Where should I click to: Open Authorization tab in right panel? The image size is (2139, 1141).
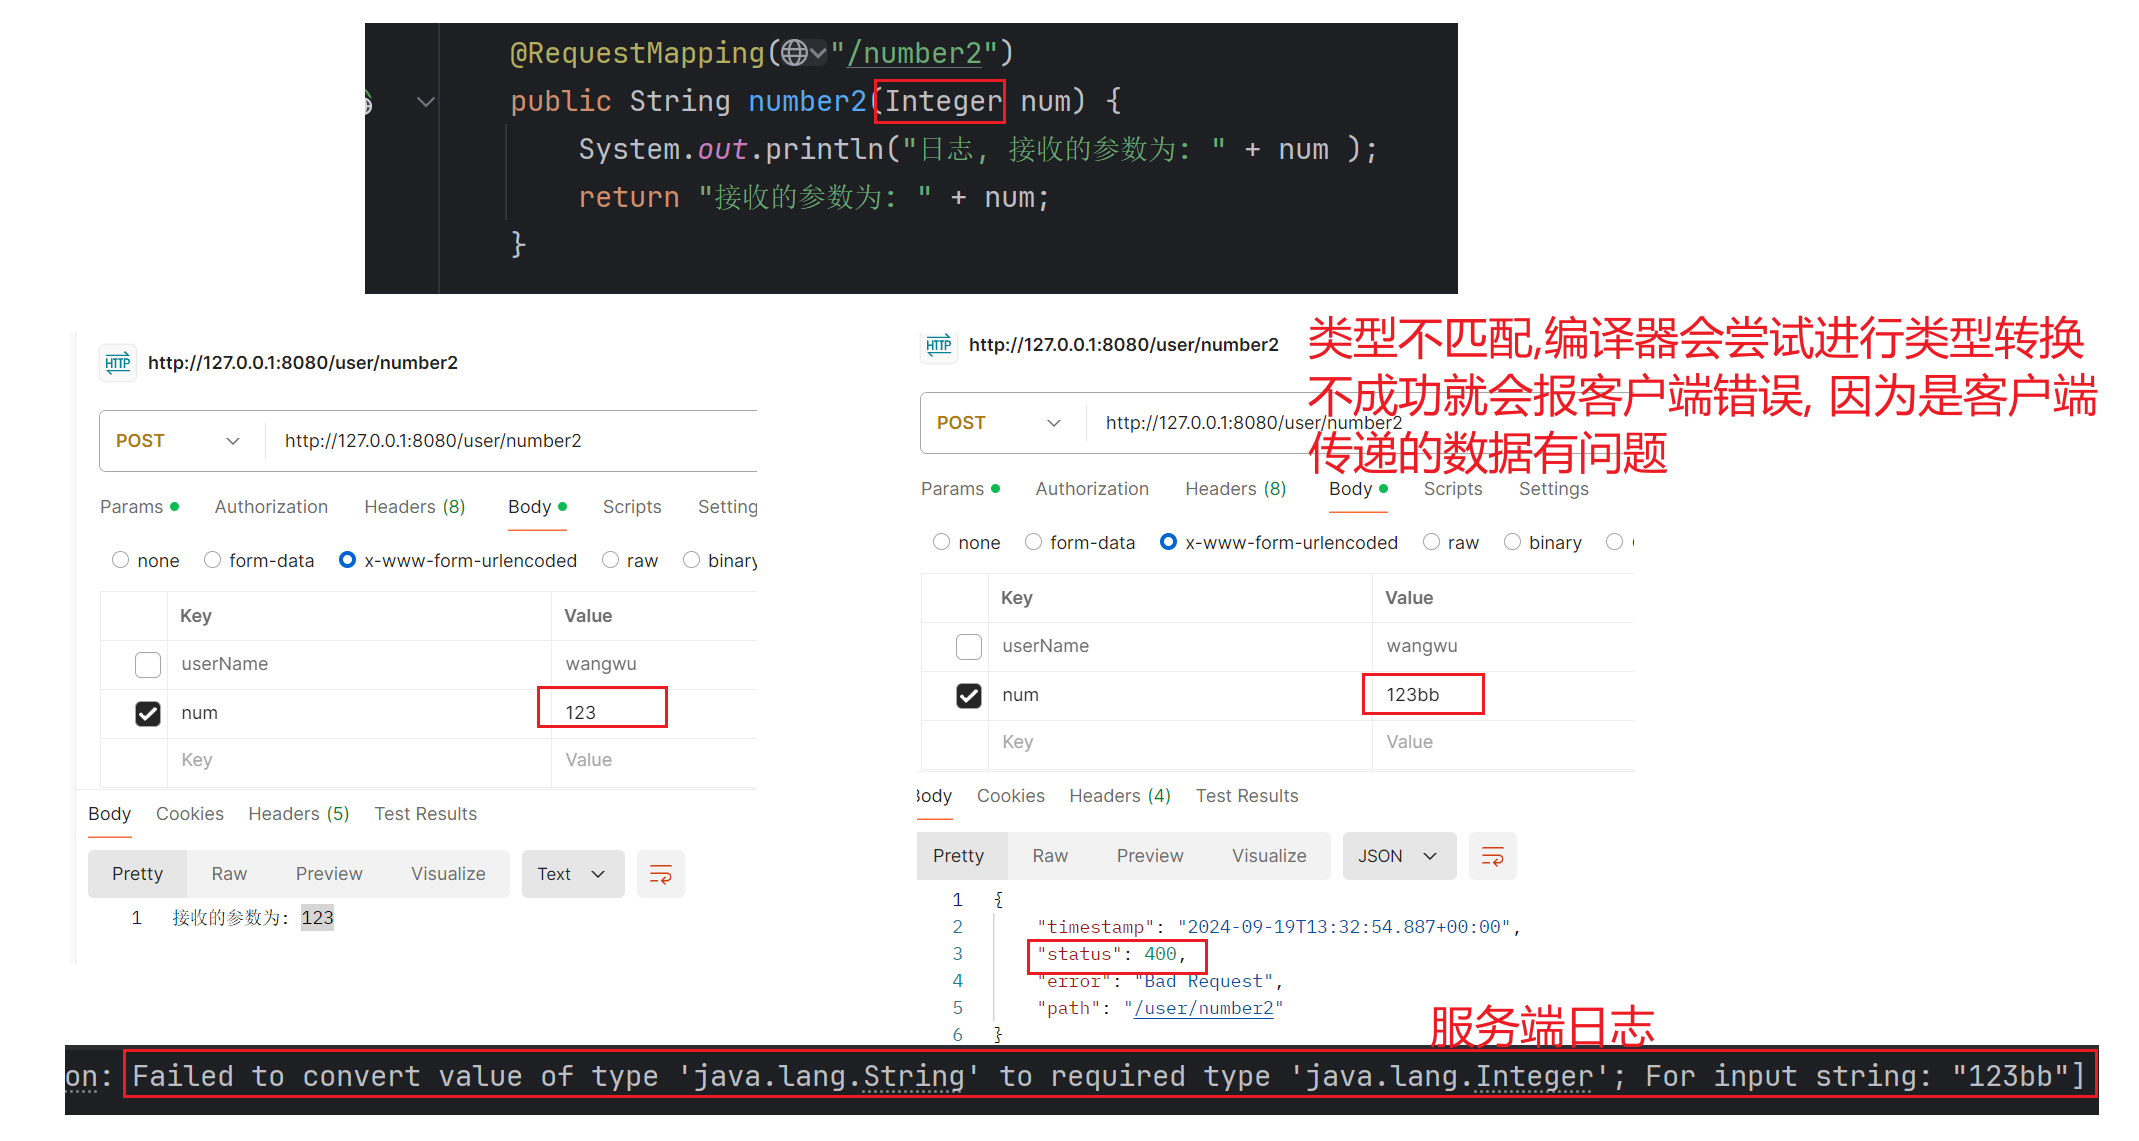[1092, 489]
